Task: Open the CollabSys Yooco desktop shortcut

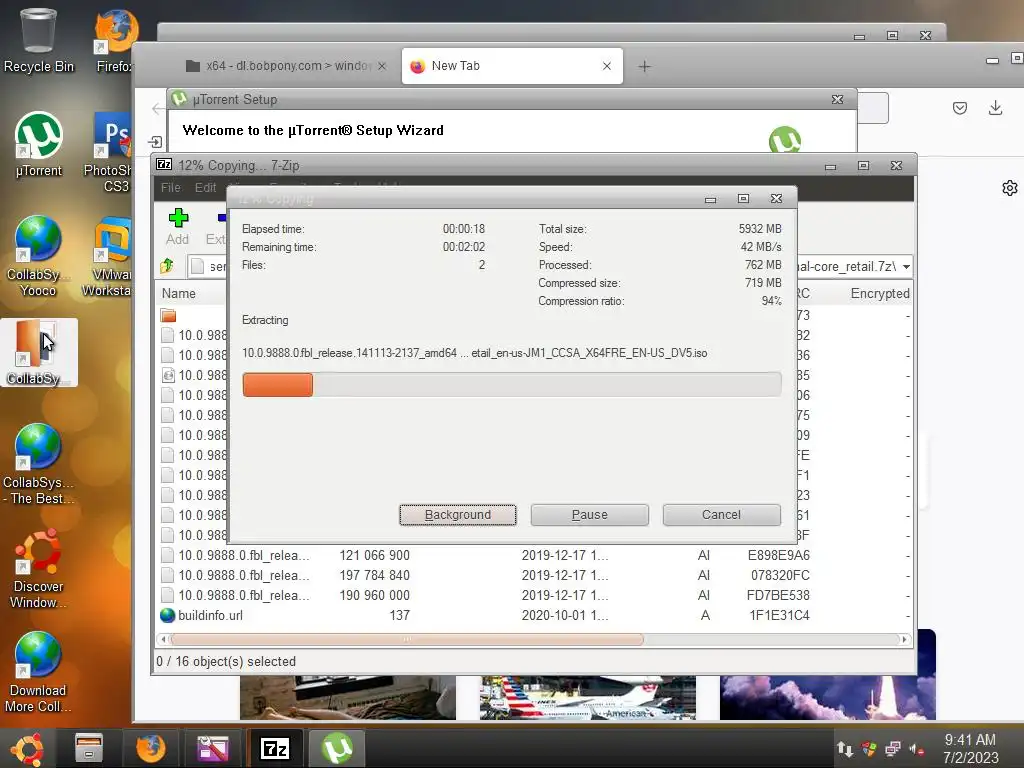Action: 38,256
